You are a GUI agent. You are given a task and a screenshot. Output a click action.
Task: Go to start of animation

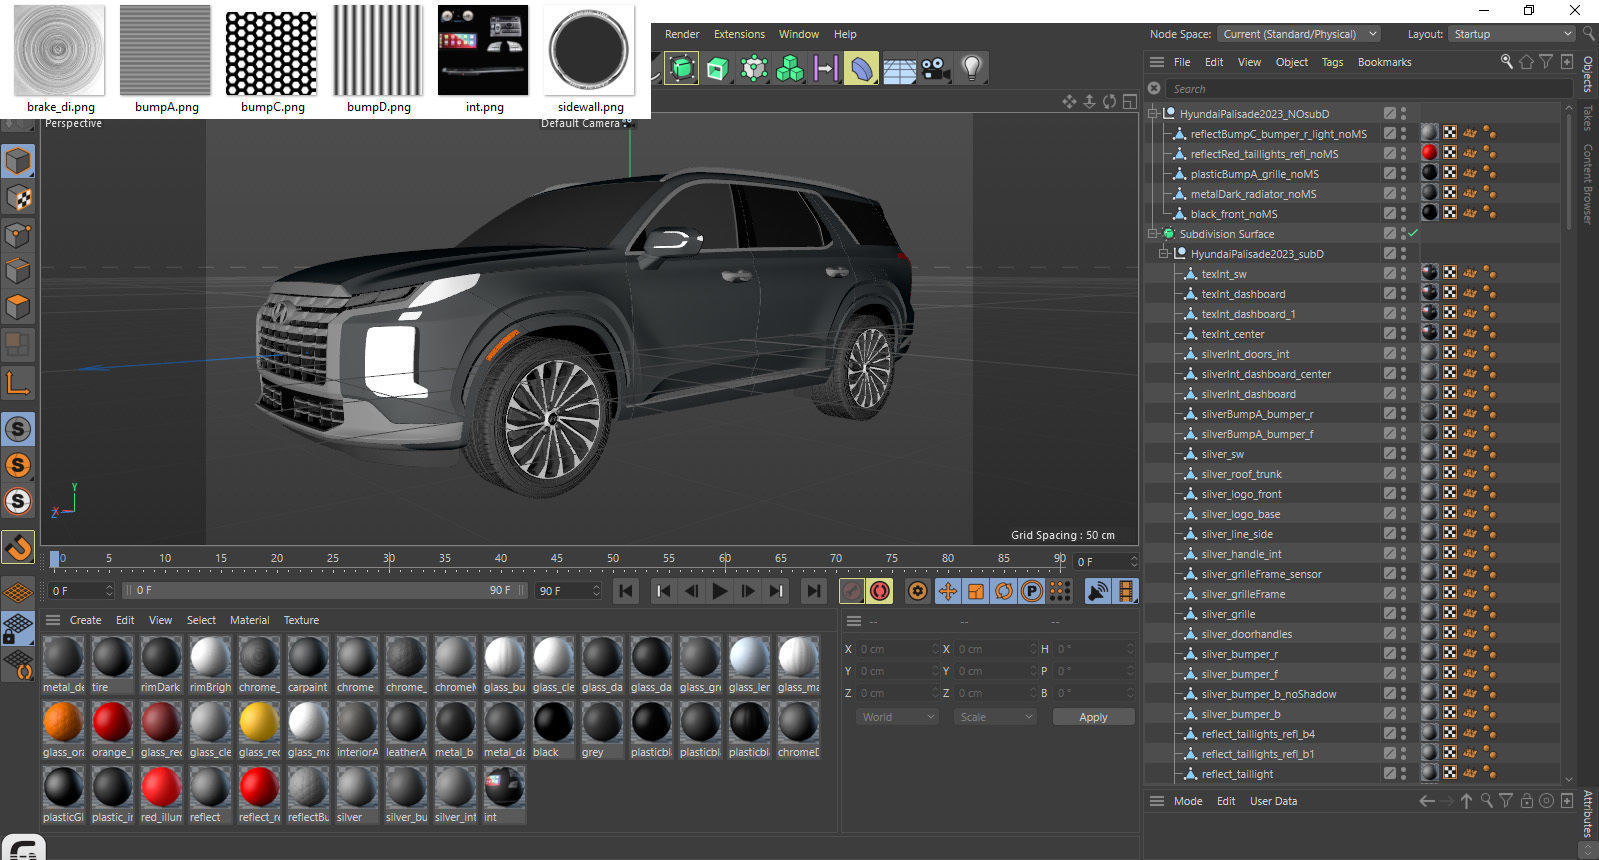[626, 591]
